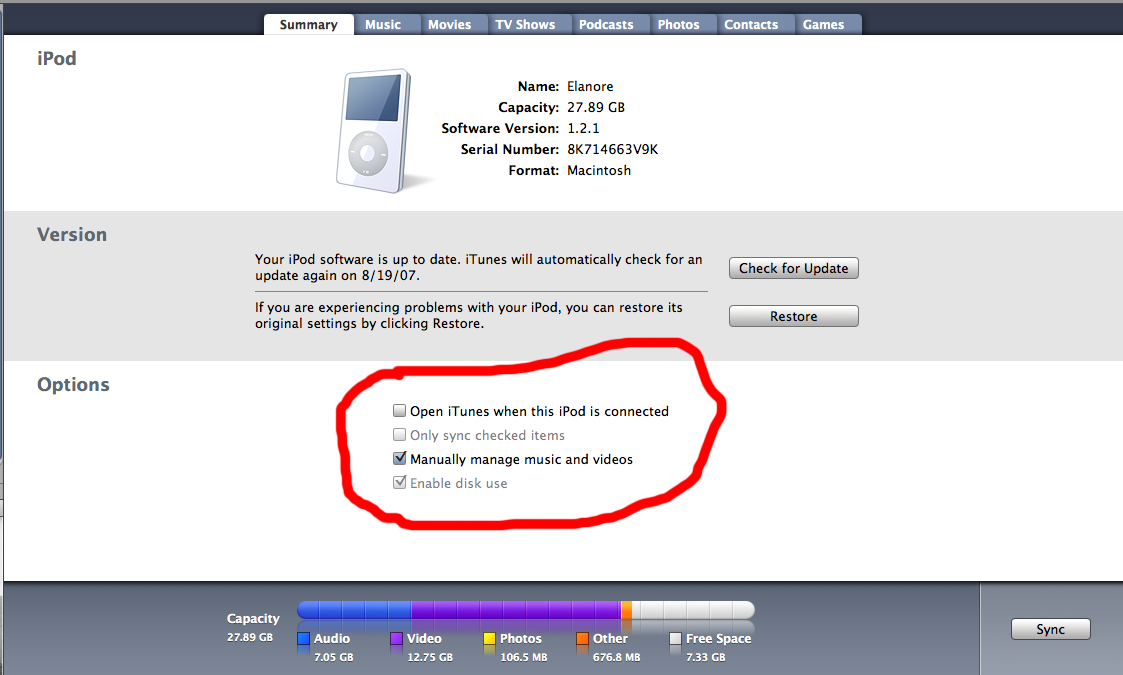Click the purple Video legend swatch
This screenshot has height=675, width=1123.
tap(397, 638)
